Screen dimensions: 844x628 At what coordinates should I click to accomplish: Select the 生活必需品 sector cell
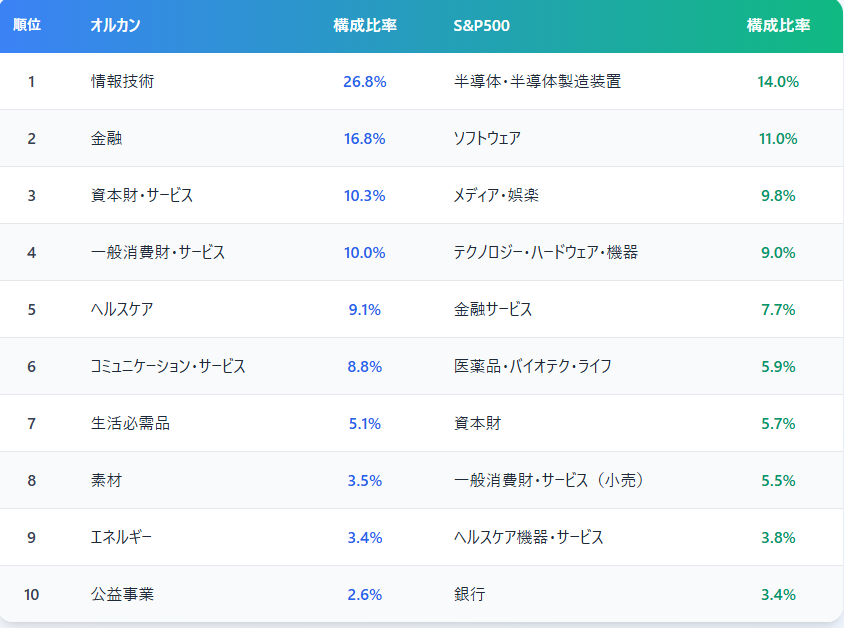130,424
